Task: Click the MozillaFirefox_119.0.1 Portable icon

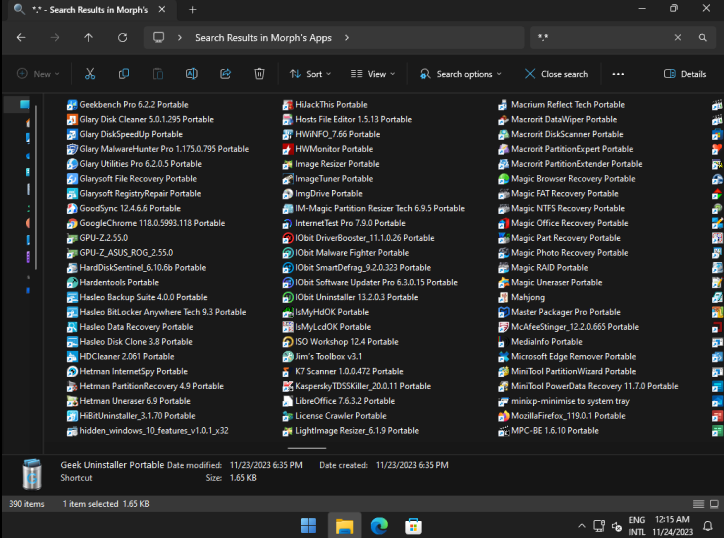Action: click(x=503, y=416)
